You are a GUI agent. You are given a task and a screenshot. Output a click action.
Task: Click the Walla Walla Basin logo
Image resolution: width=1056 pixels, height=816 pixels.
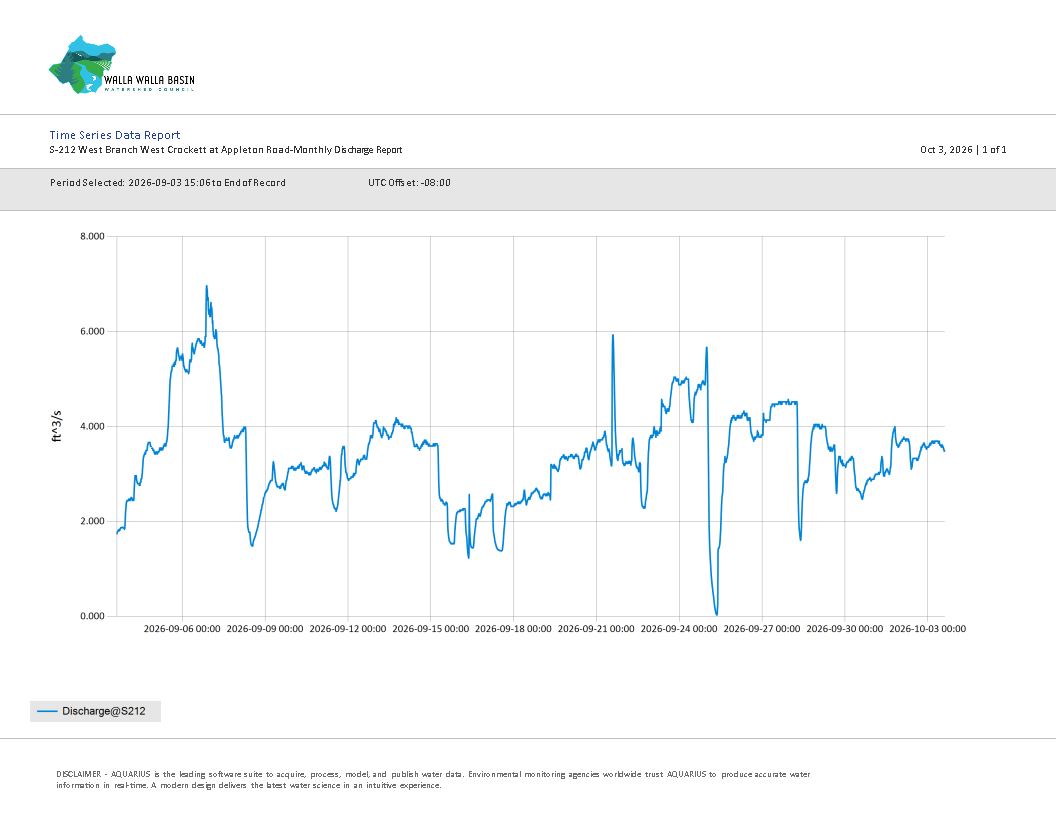coord(122,65)
